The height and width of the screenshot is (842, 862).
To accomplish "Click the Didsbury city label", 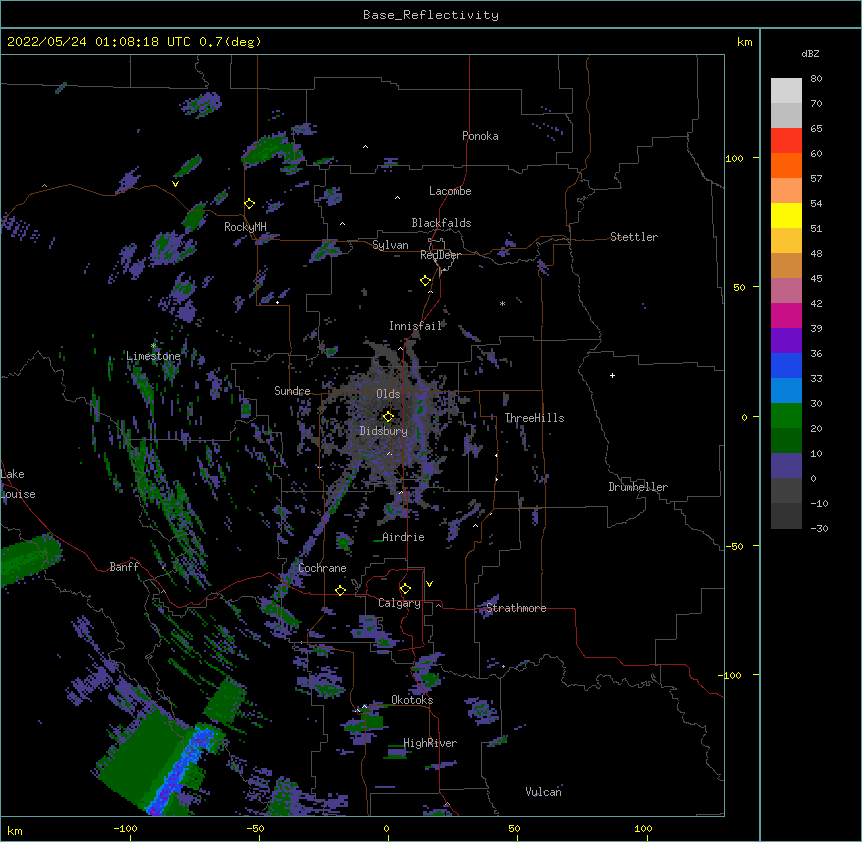I will (x=384, y=431).
